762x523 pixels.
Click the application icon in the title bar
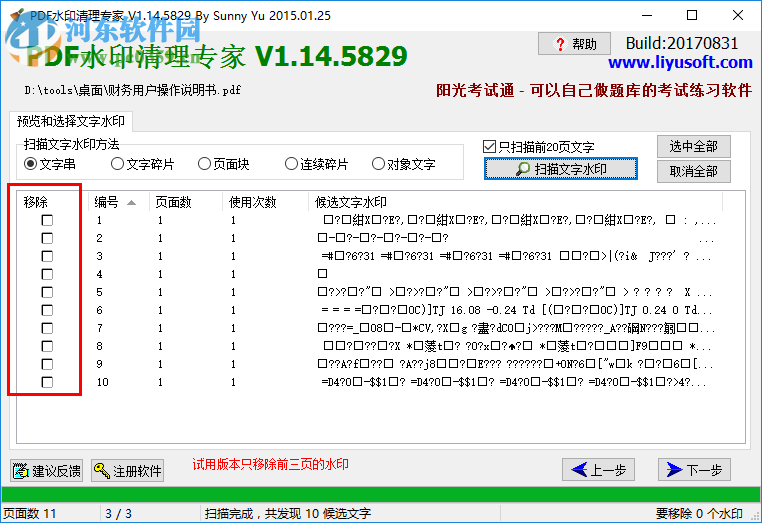point(17,16)
